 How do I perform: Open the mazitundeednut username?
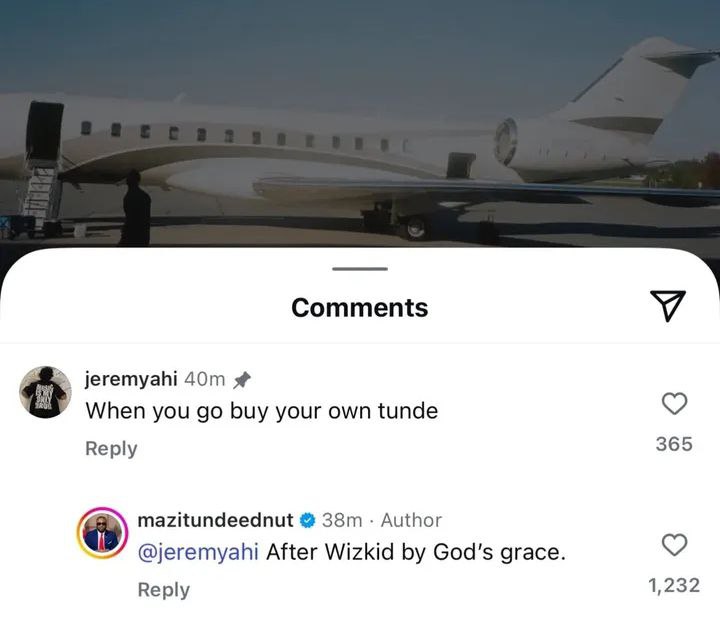(215, 520)
